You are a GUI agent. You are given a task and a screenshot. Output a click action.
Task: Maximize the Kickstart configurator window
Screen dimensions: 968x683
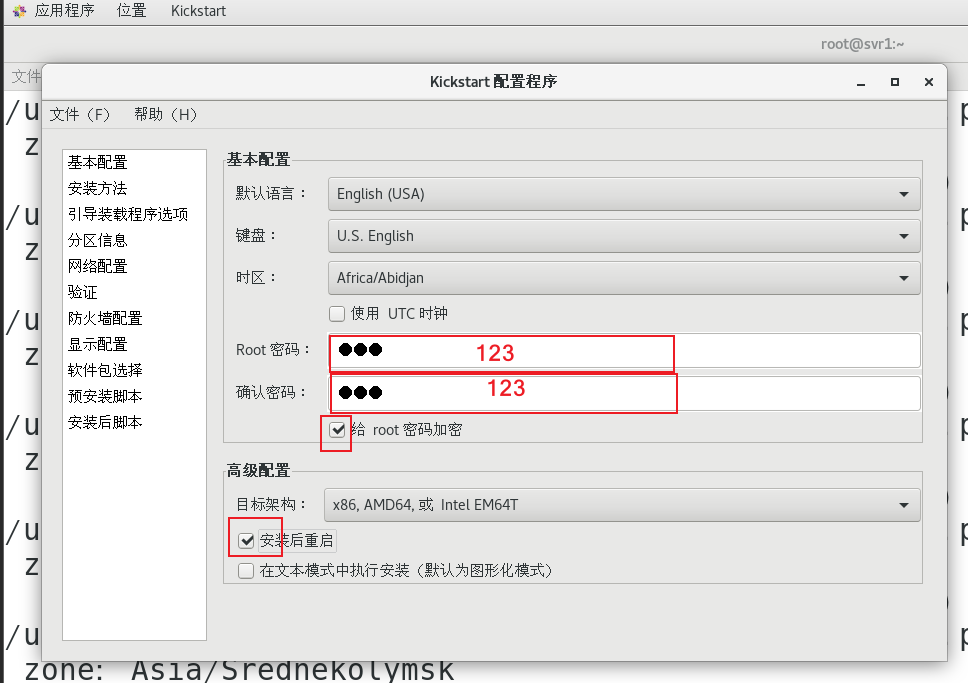[x=895, y=82]
